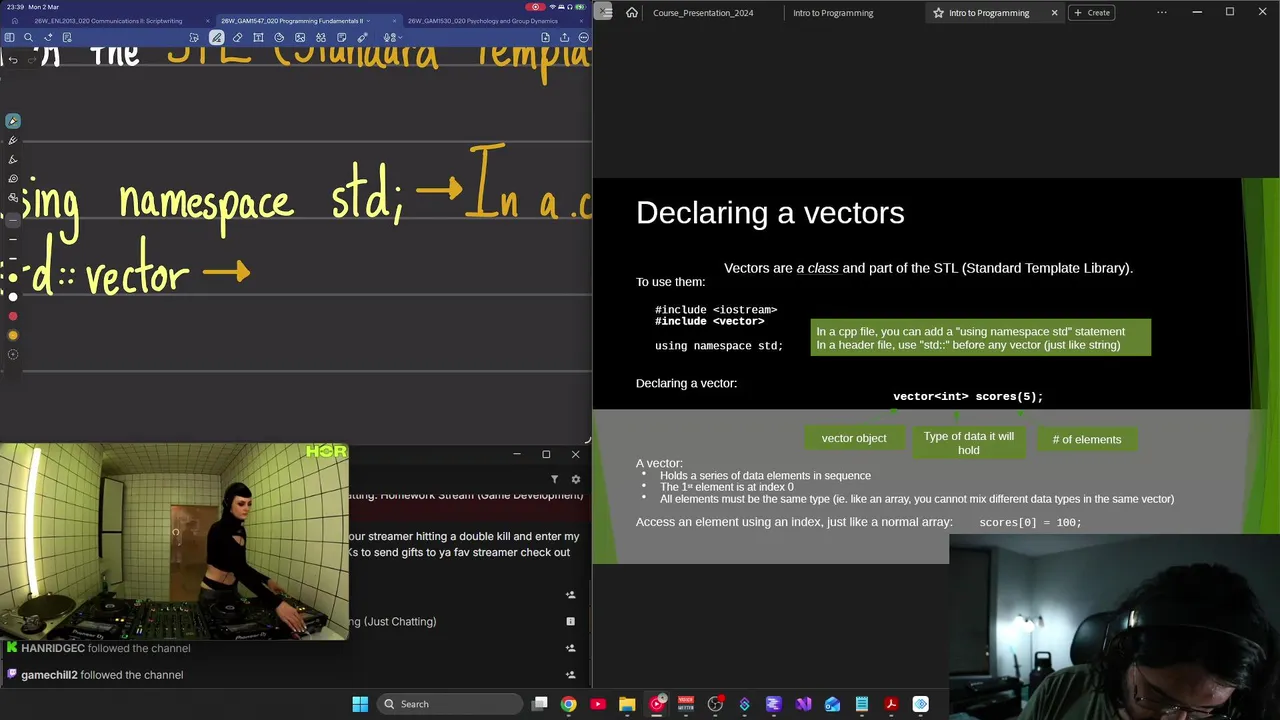Pick the orange pen color swatch
Viewport: 1280px width, 720px height.
pos(13,335)
